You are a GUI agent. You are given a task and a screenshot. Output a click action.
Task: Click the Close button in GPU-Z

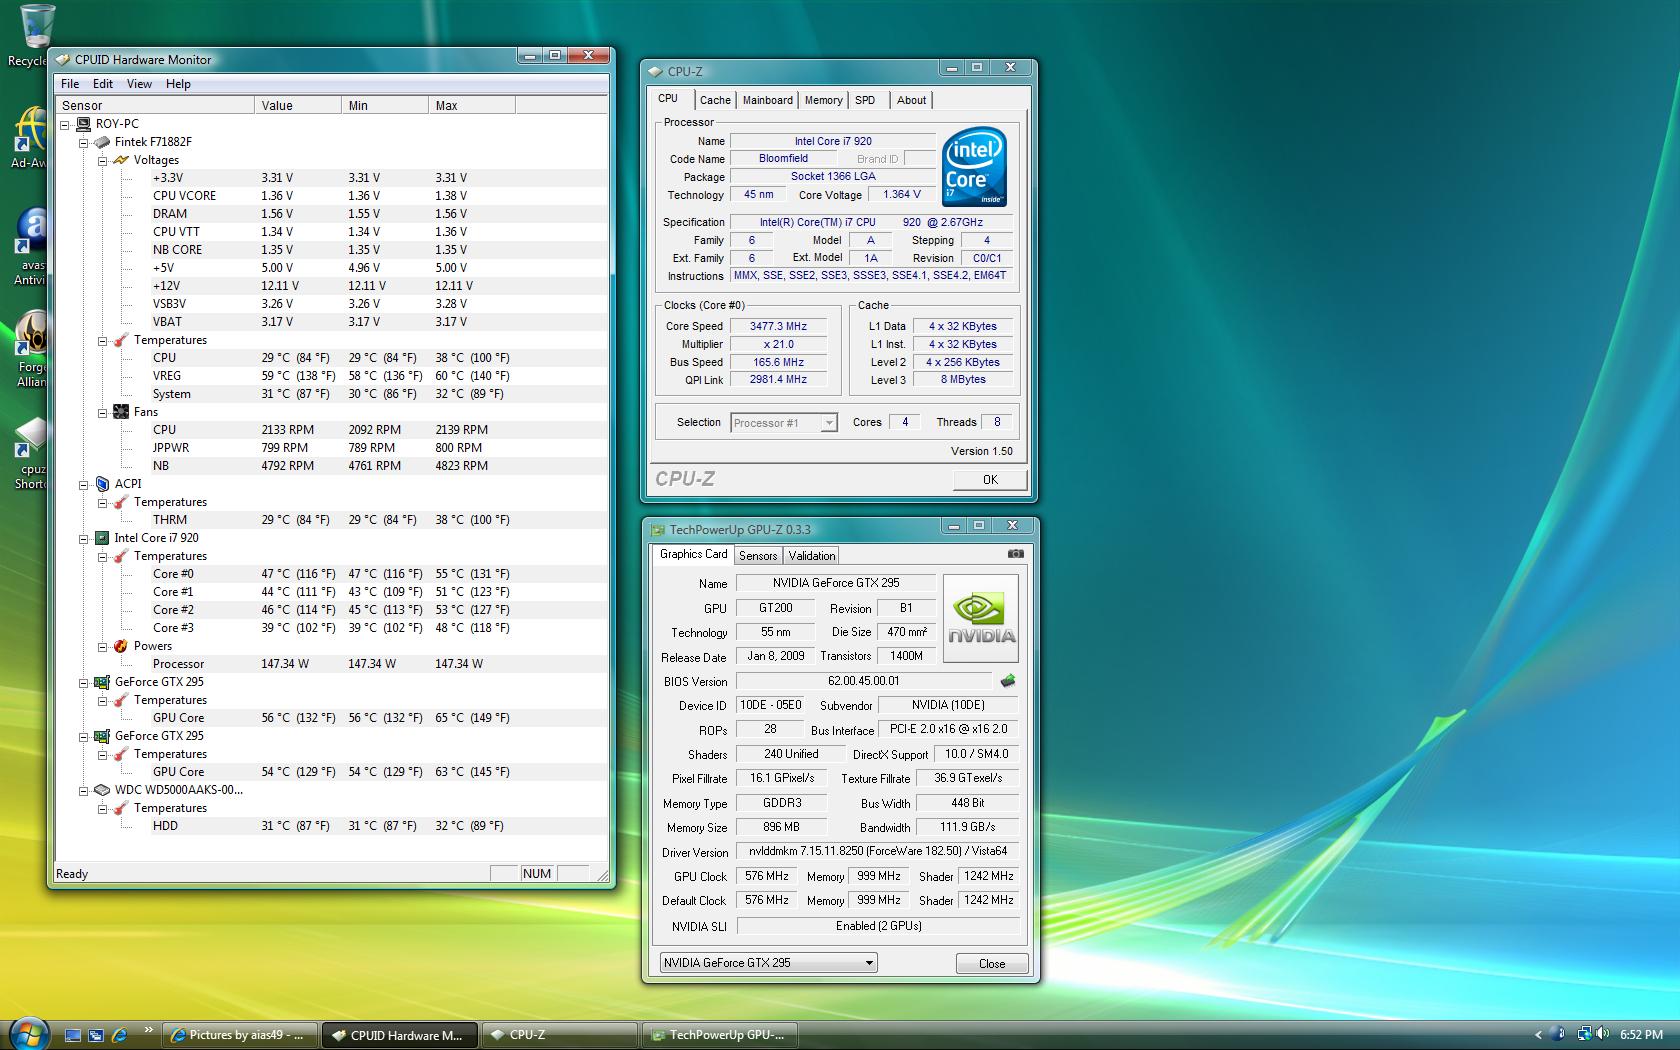(x=992, y=963)
